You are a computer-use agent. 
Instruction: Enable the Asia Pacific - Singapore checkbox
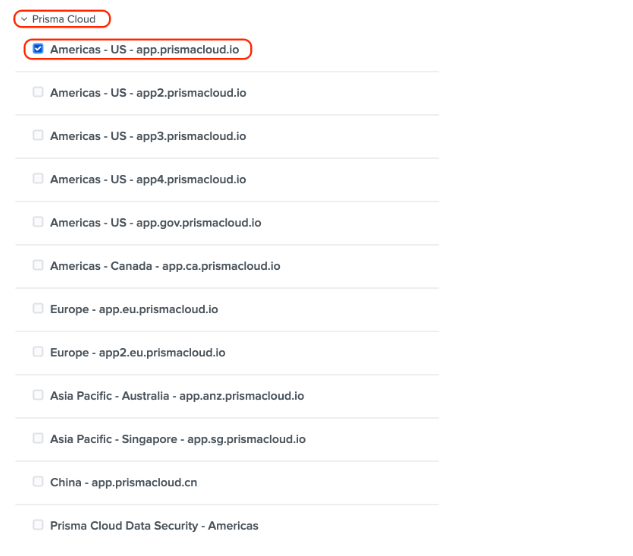pos(38,438)
